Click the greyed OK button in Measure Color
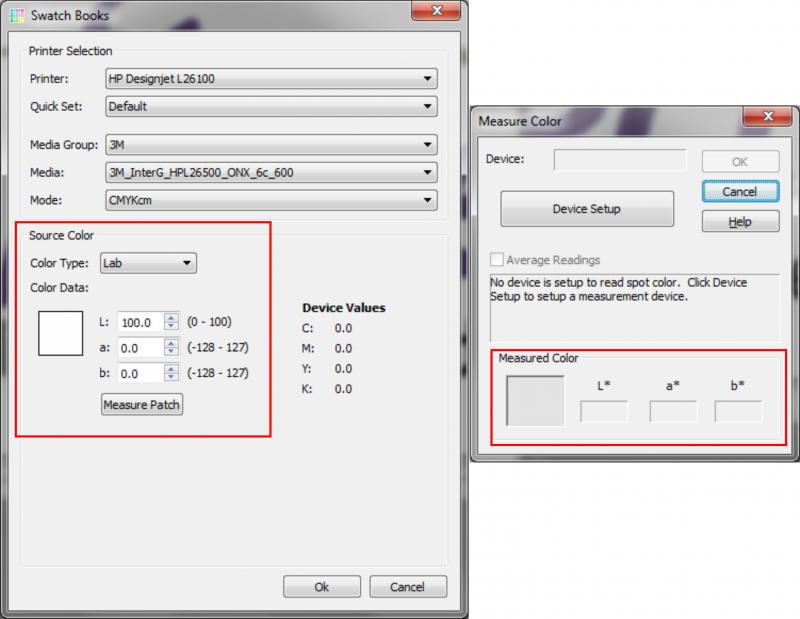The height and width of the screenshot is (619, 800). pyautogui.click(x=740, y=162)
